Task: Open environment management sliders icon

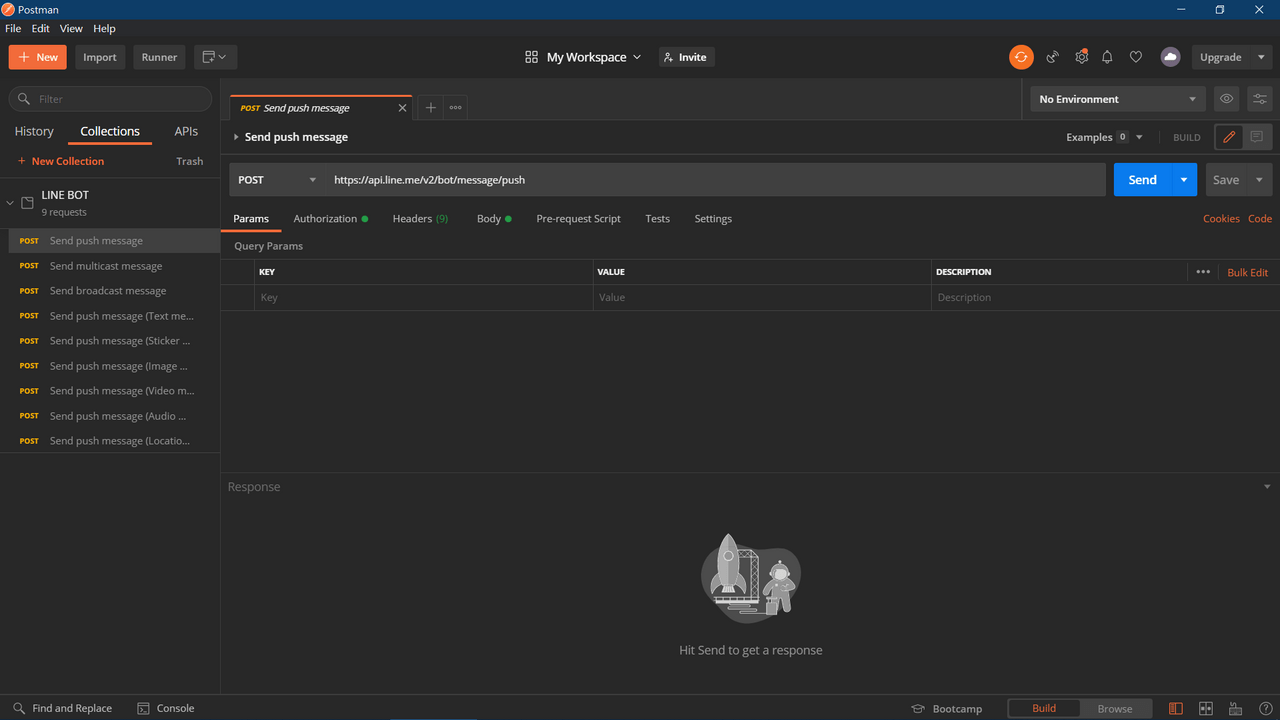Action: 1259,99
